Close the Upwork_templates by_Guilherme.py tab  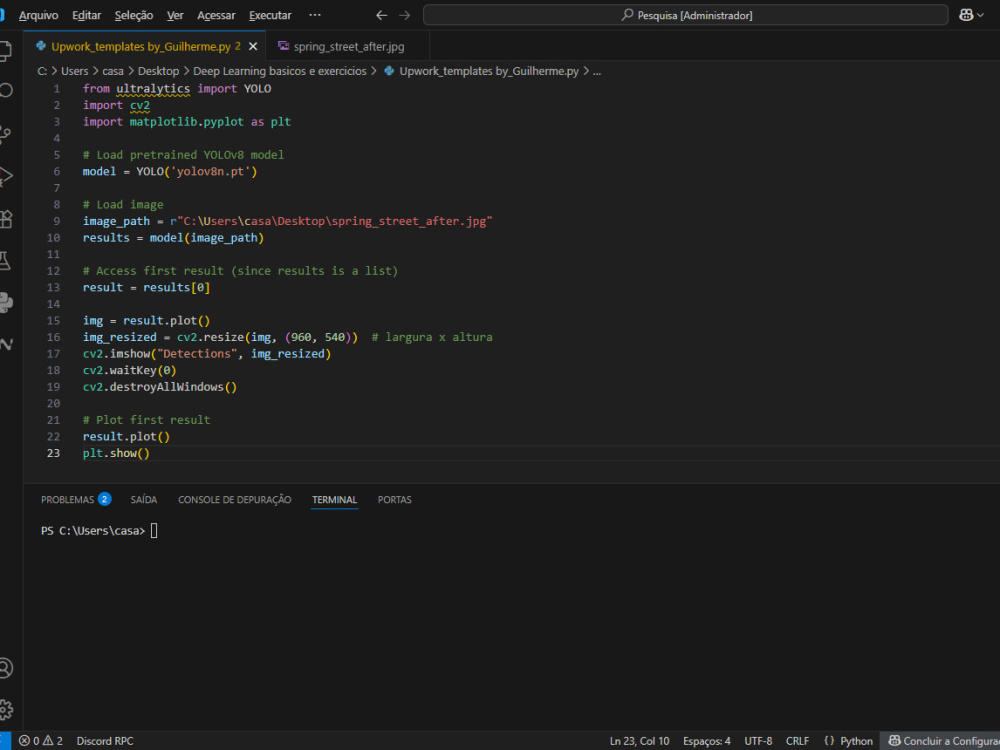(253, 47)
